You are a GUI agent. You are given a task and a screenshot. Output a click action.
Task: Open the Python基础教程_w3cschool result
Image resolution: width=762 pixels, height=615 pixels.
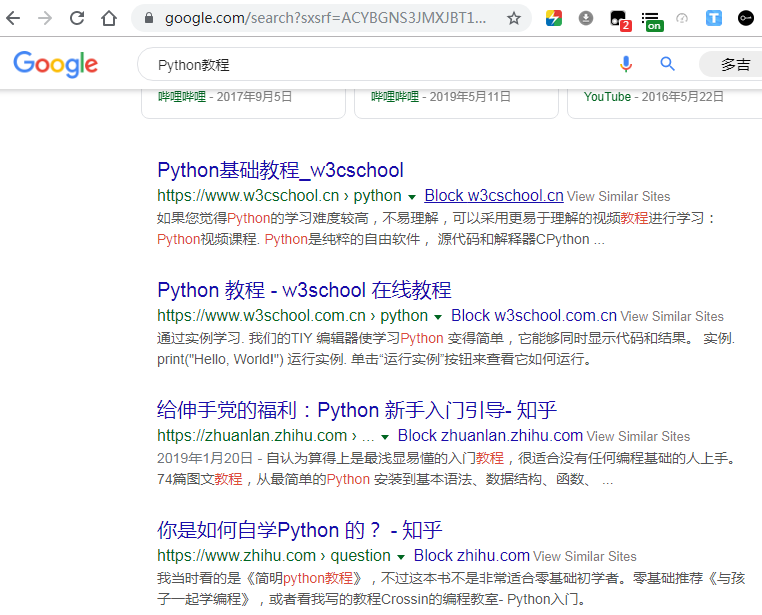tap(280, 171)
